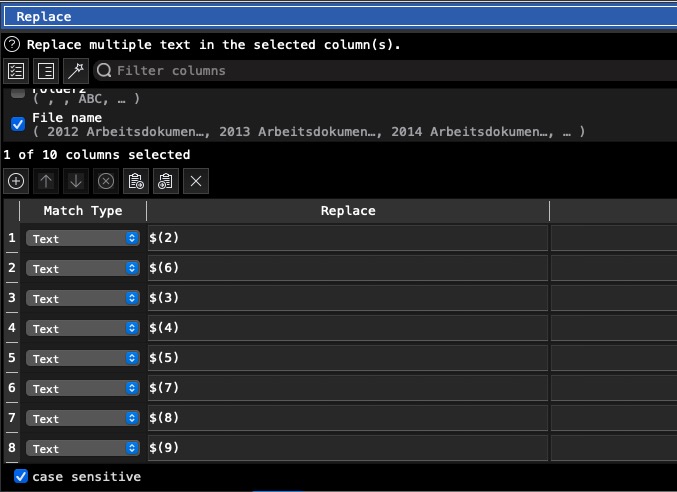
Task: Open Match Type dropdown in row 4
Action: [82, 329]
